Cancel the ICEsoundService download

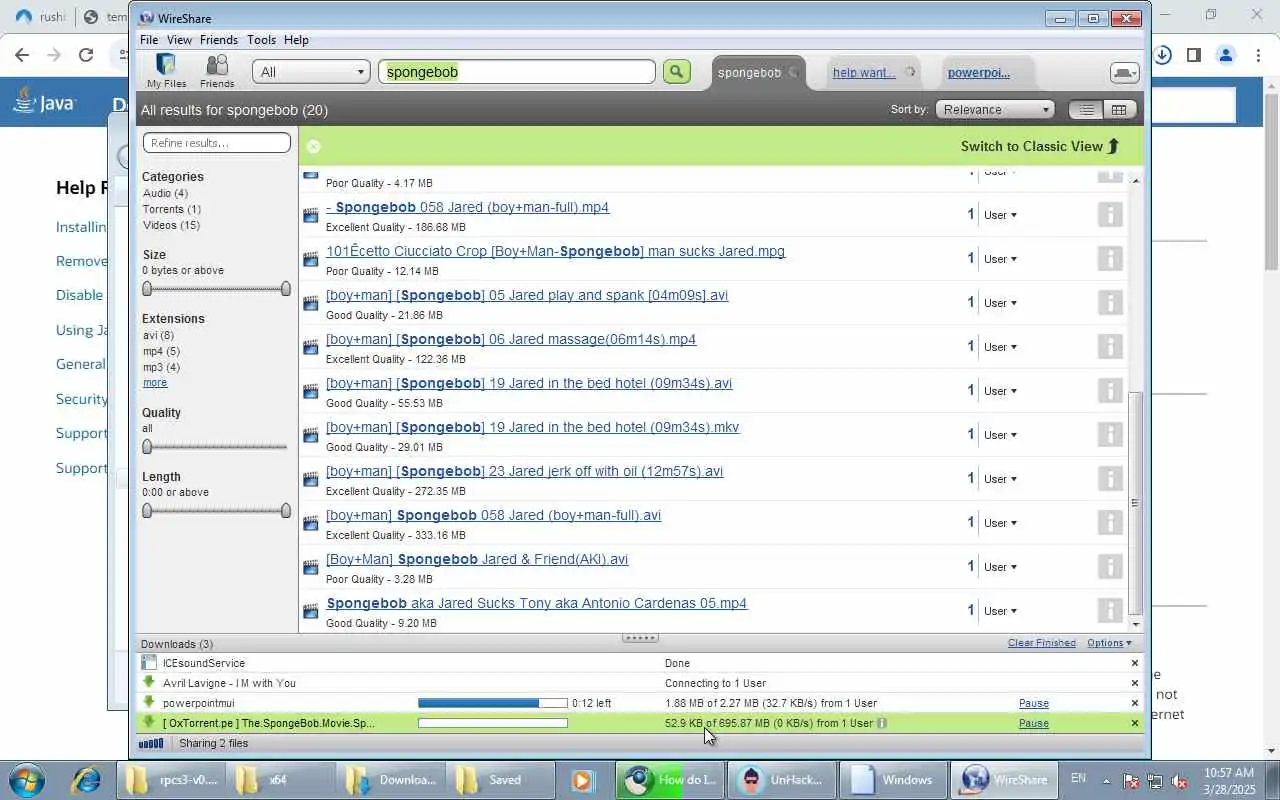(1135, 663)
